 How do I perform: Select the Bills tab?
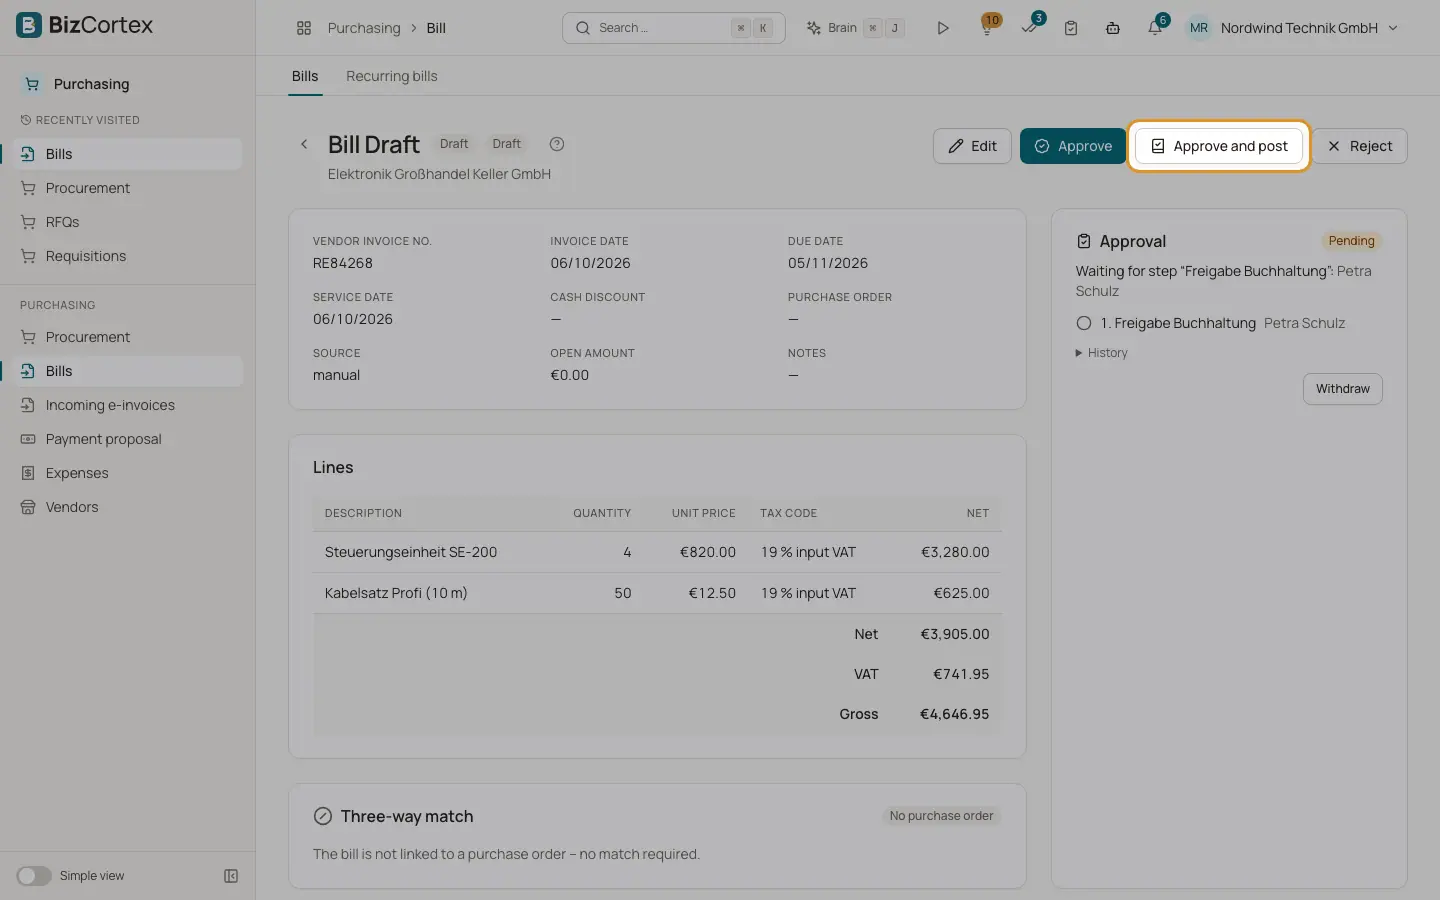pyautogui.click(x=305, y=76)
